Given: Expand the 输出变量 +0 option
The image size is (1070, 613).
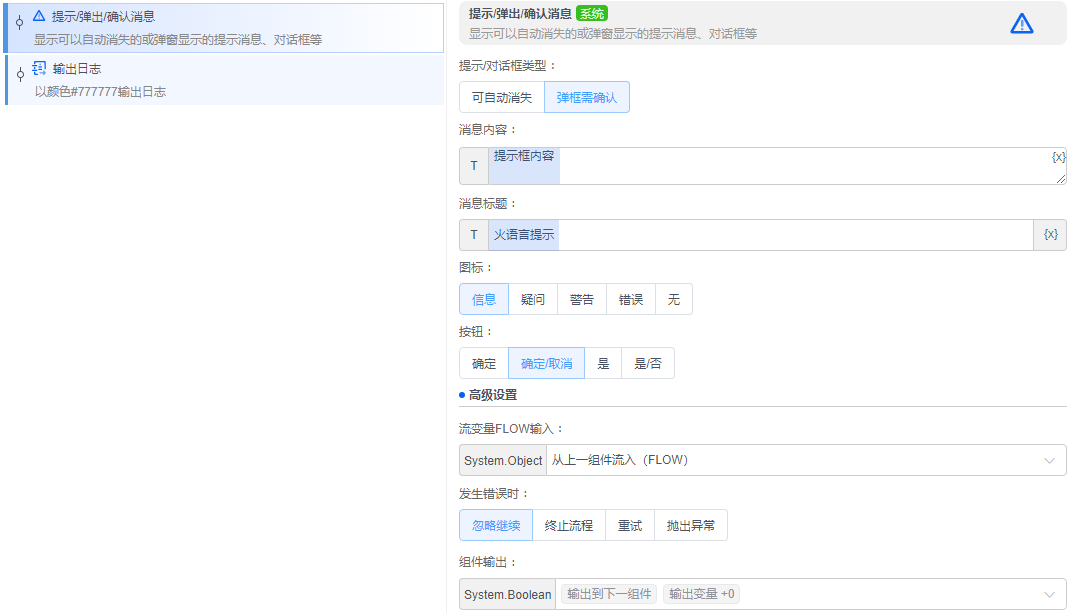Looking at the screenshot, I should click(x=700, y=593).
